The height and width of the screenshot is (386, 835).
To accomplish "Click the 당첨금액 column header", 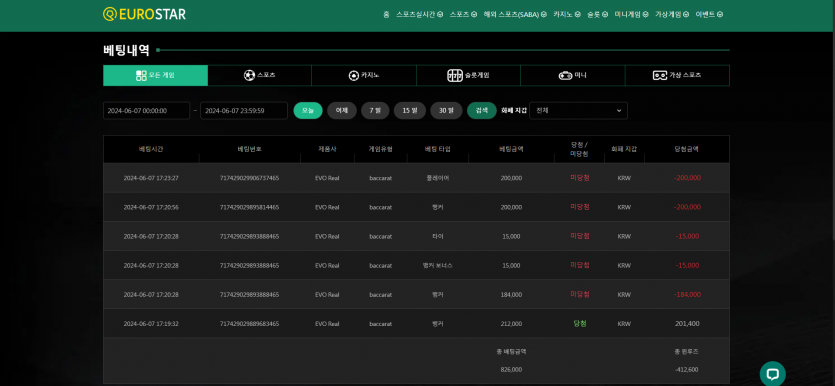I will pos(686,149).
